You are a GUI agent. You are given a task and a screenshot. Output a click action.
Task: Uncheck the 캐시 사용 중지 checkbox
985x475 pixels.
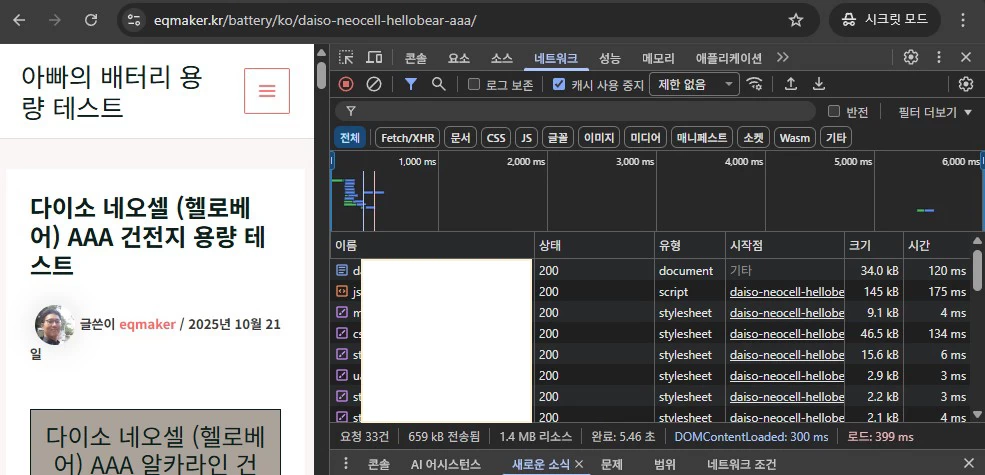(559, 85)
